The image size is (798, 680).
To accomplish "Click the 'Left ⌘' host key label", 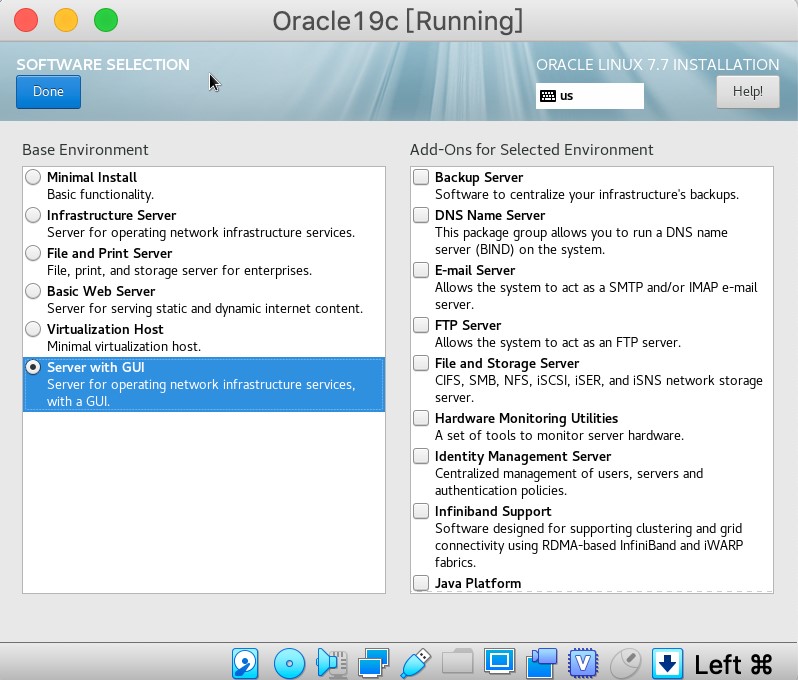I will point(733,665).
